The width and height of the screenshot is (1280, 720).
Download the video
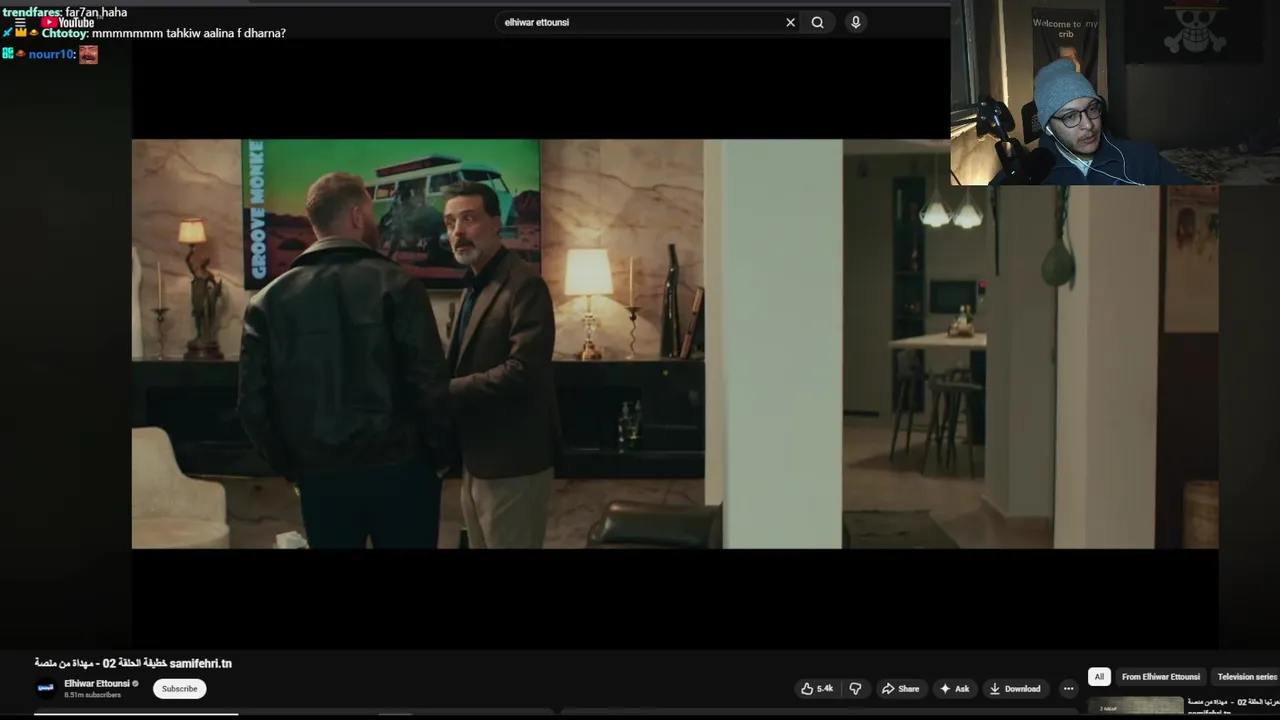pyautogui.click(x=1015, y=689)
